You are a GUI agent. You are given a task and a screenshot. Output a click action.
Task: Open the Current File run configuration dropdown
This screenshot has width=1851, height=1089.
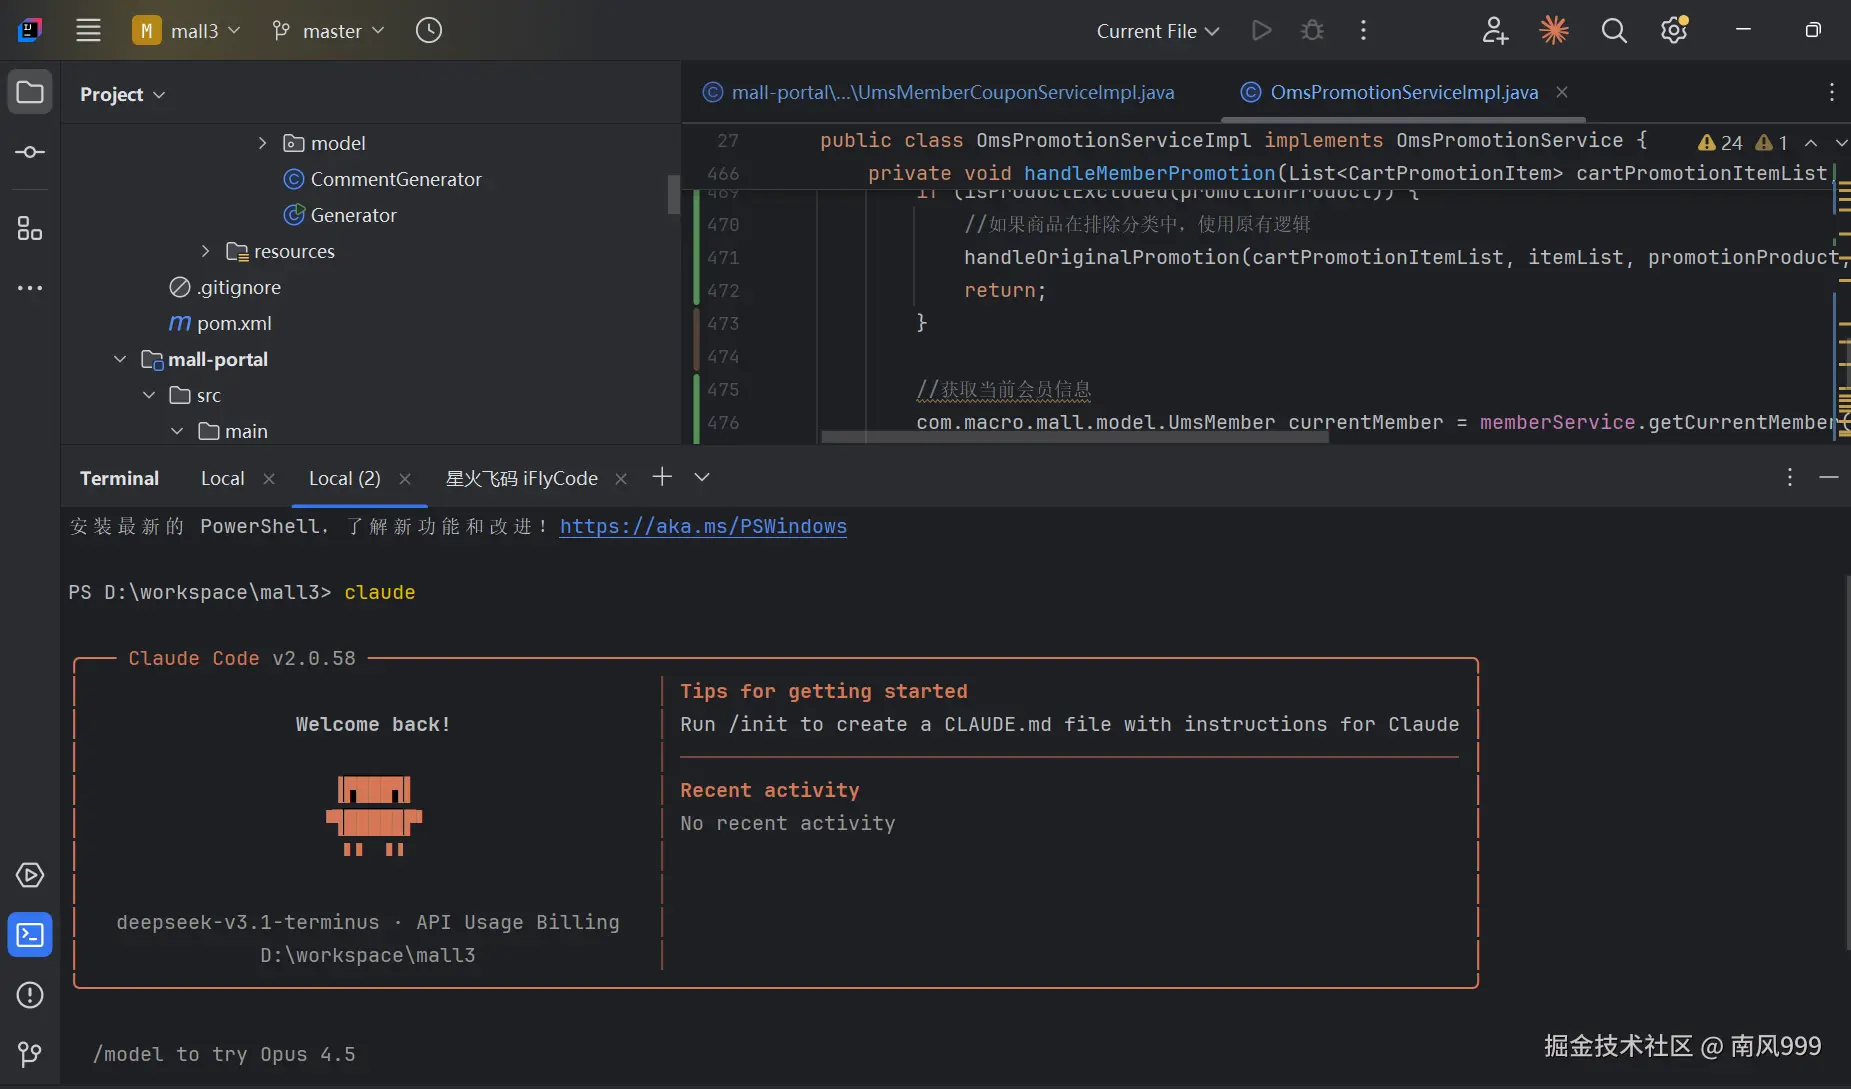click(x=1157, y=31)
